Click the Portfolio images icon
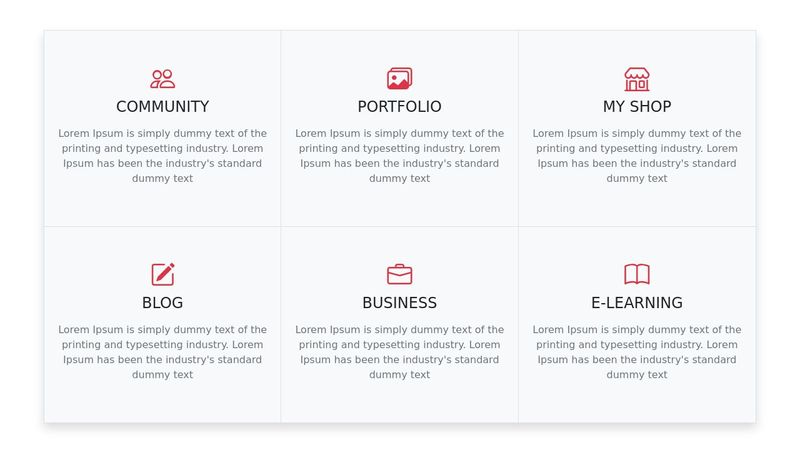 tap(399, 79)
